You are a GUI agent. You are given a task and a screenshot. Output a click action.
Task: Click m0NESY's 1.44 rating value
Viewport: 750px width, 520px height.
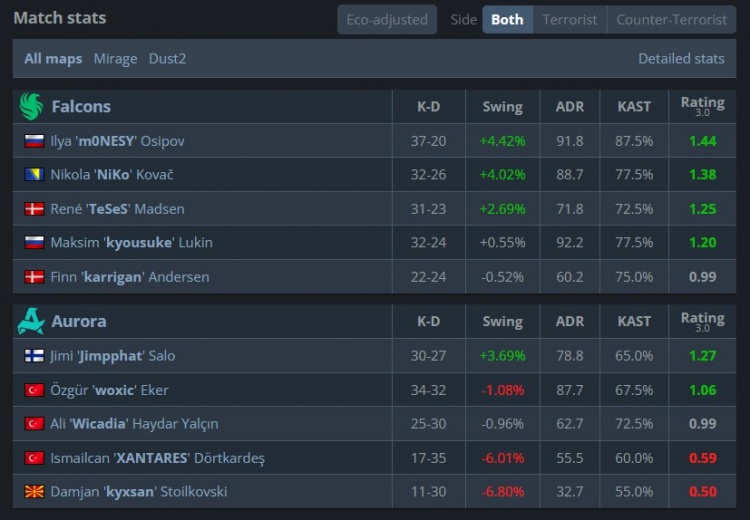(703, 141)
